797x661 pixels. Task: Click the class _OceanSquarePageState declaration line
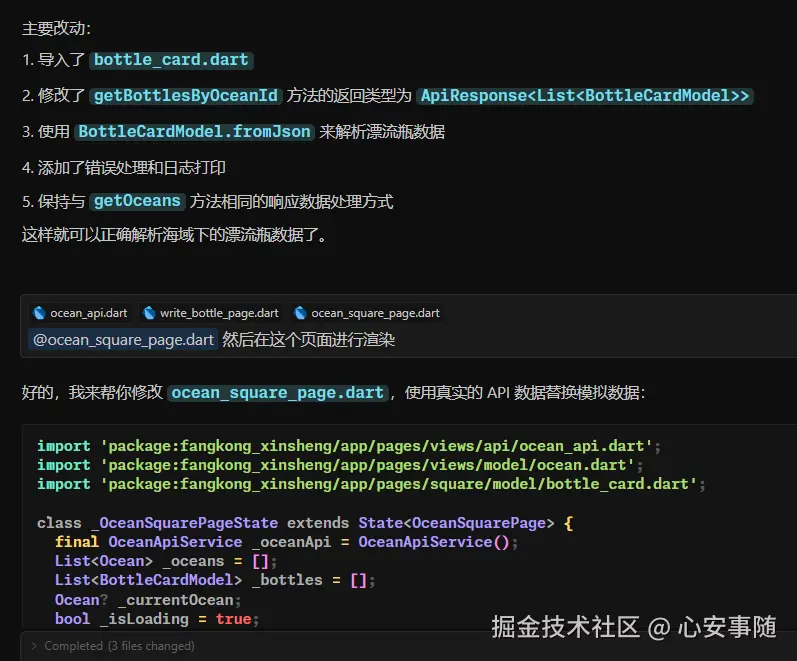tap(305, 523)
